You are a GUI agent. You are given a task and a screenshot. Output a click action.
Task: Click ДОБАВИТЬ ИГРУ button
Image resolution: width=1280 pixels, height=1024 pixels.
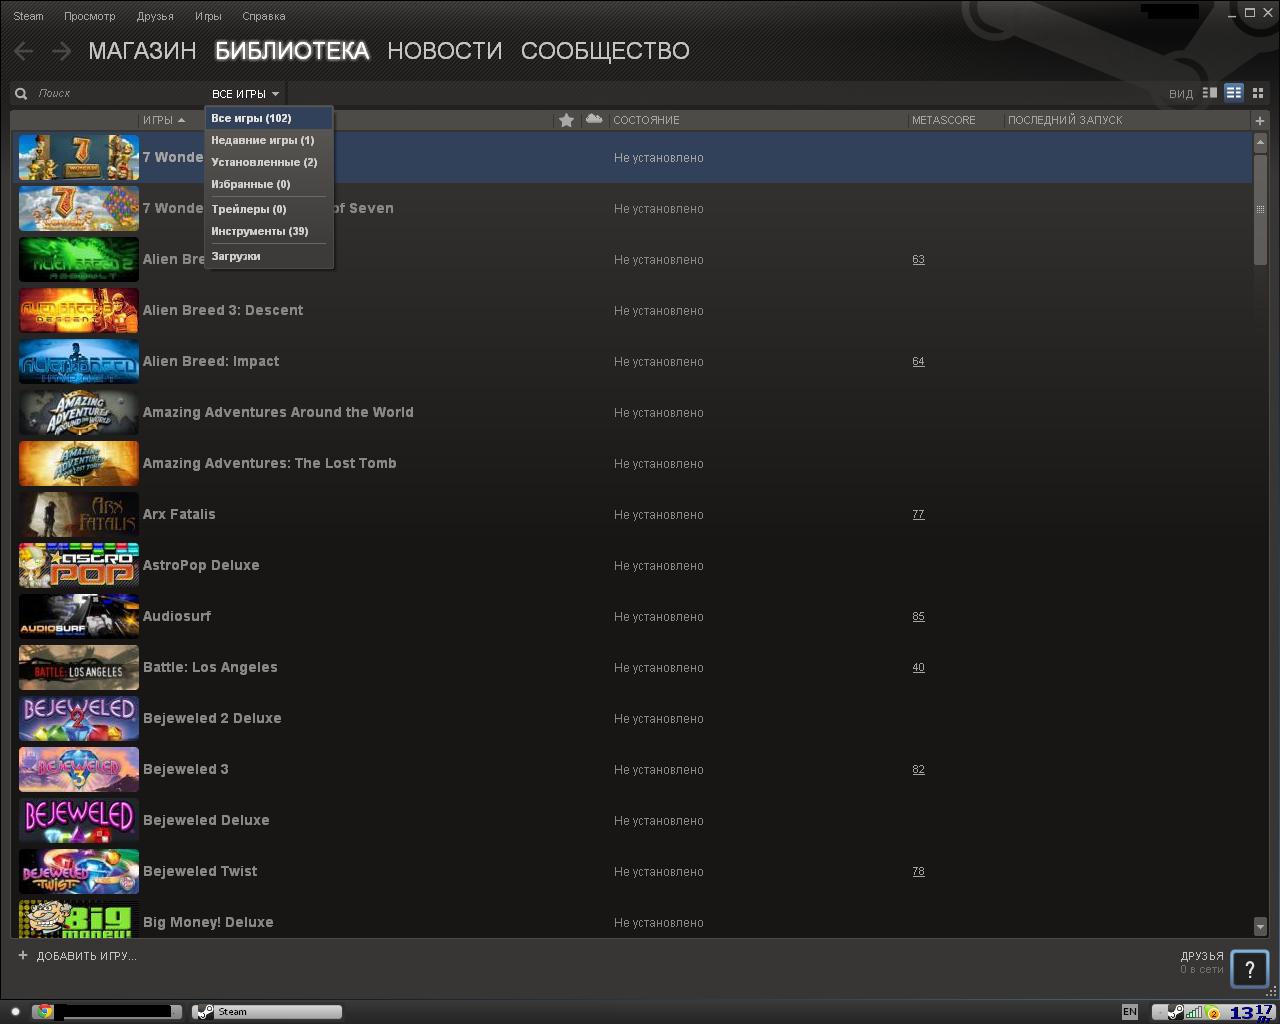pyautogui.click(x=77, y=956)
